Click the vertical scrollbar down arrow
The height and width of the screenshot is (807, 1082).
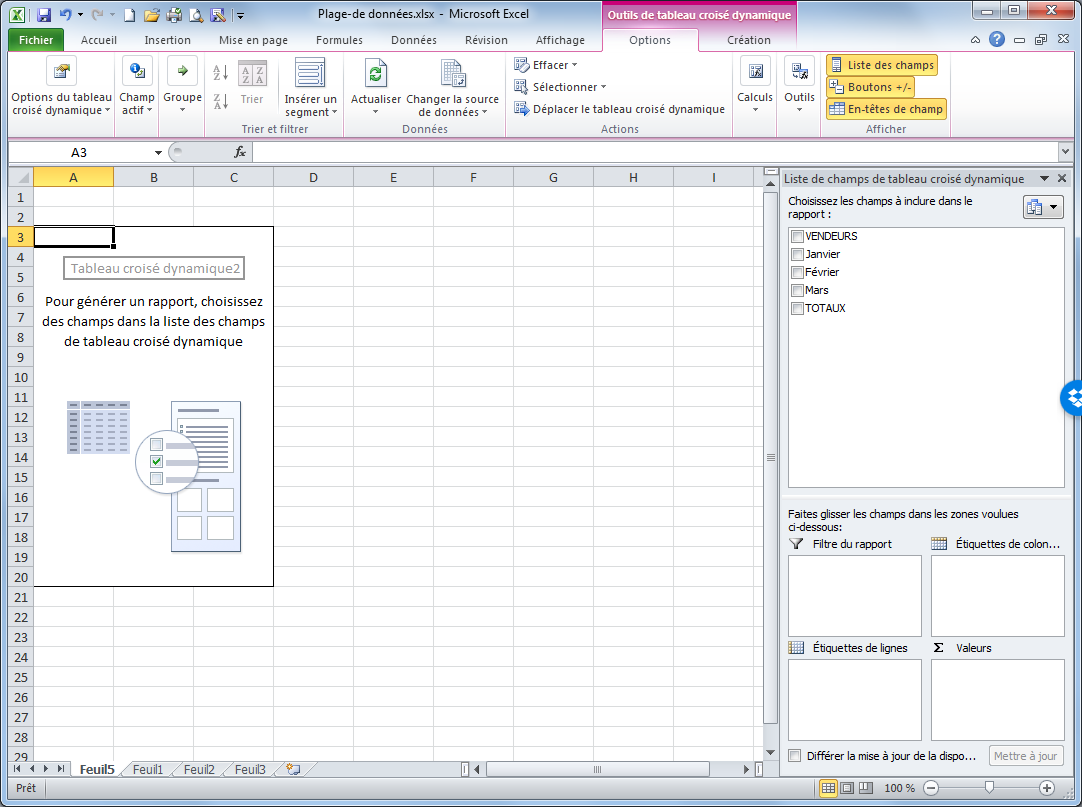(x=771, y=752)
